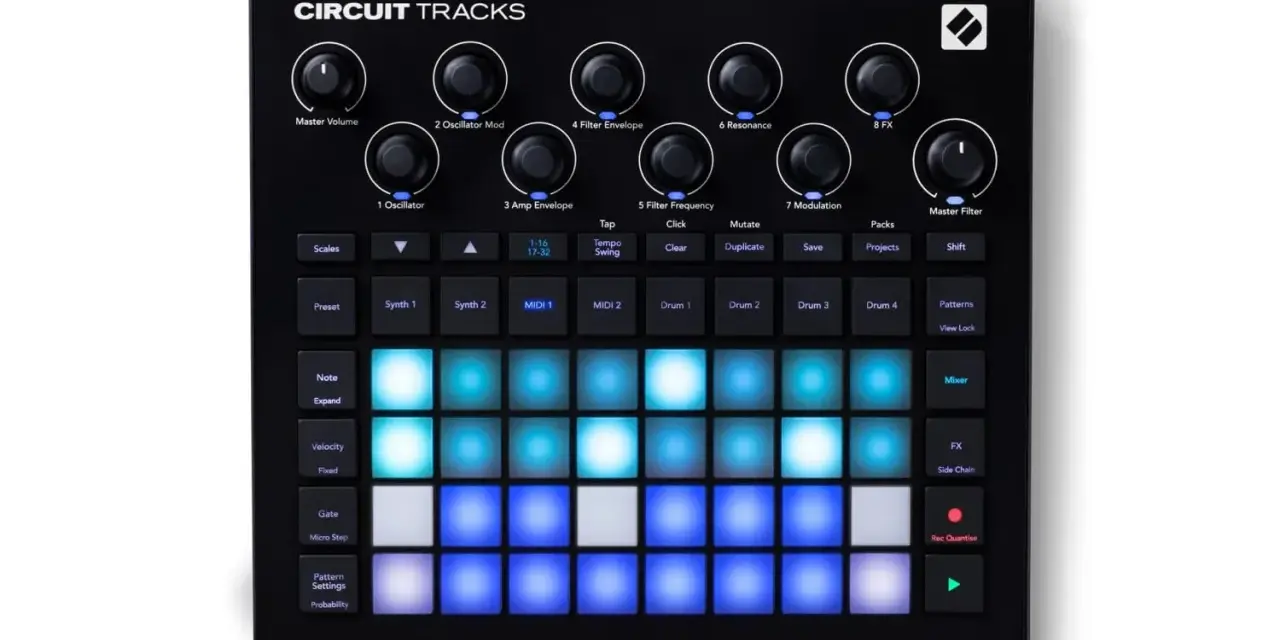Start playback with the green play button

click(x=954, y=584)
